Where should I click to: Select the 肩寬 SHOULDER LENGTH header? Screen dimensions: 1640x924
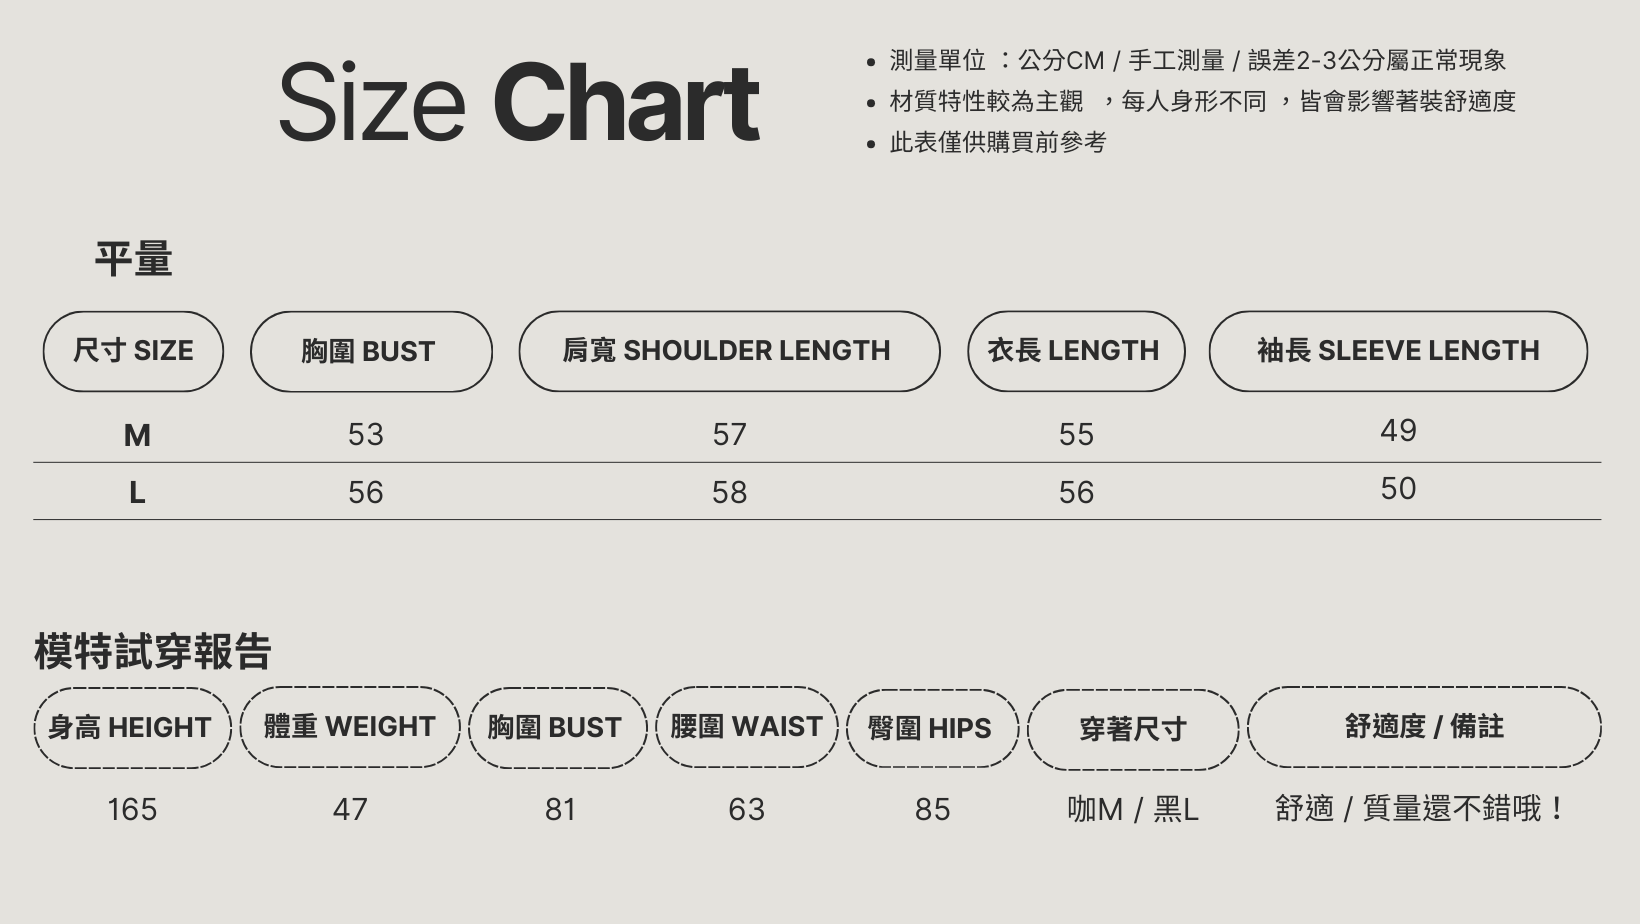pos(728,351)
